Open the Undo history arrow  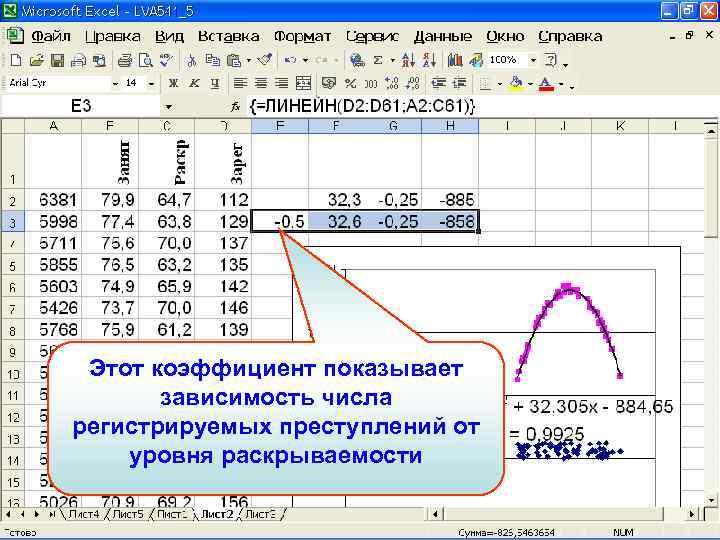pos(305,60)
